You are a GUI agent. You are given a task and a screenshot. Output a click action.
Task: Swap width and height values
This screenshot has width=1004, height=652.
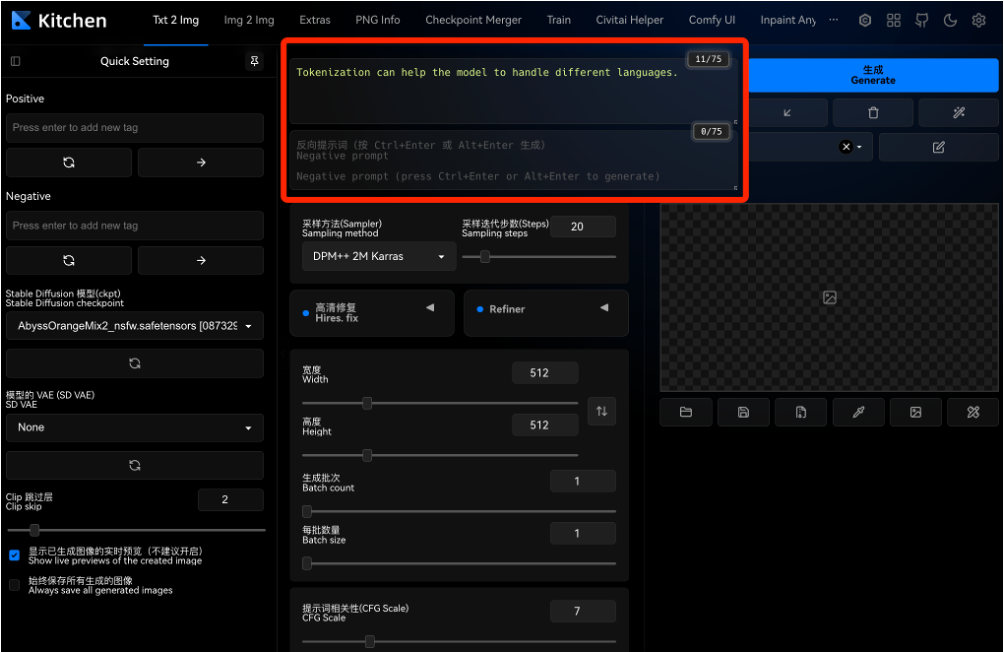point(602,411)
